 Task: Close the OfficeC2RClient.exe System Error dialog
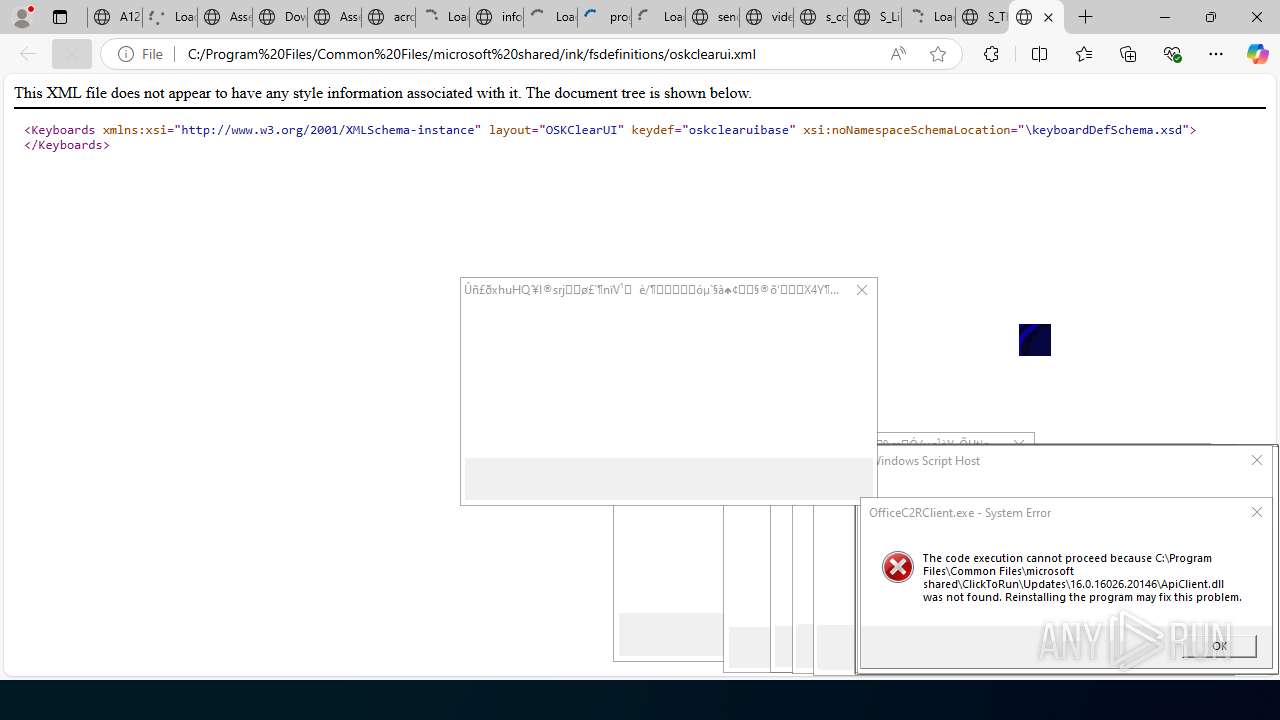coord(1257,512)
